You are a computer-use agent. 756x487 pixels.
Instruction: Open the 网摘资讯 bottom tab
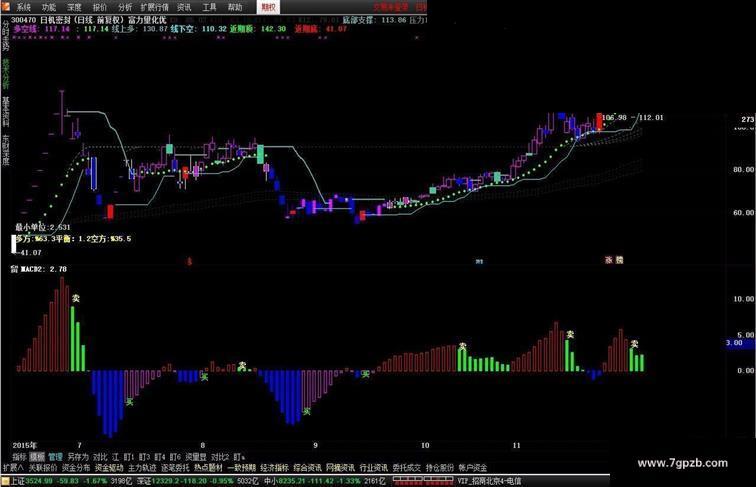point(340,468)
